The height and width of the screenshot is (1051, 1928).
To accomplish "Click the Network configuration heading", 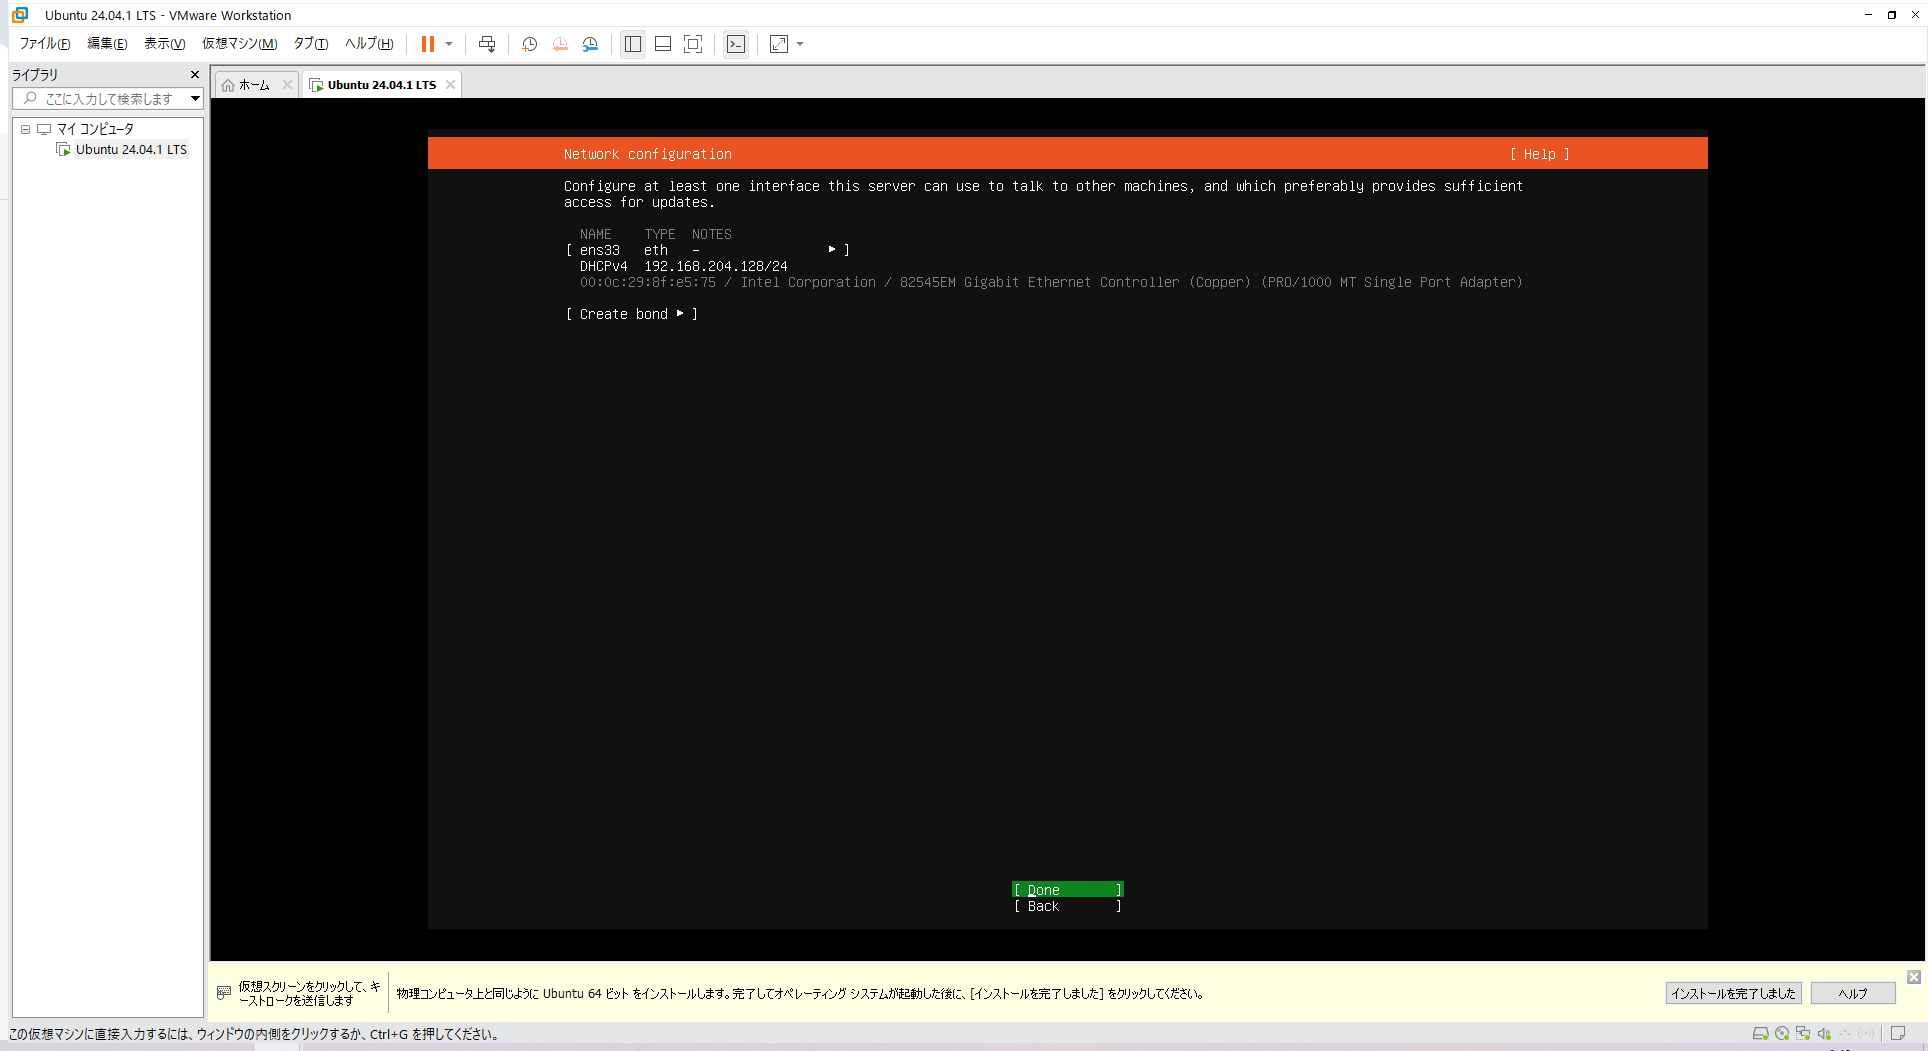I will [x=648, y=154].
